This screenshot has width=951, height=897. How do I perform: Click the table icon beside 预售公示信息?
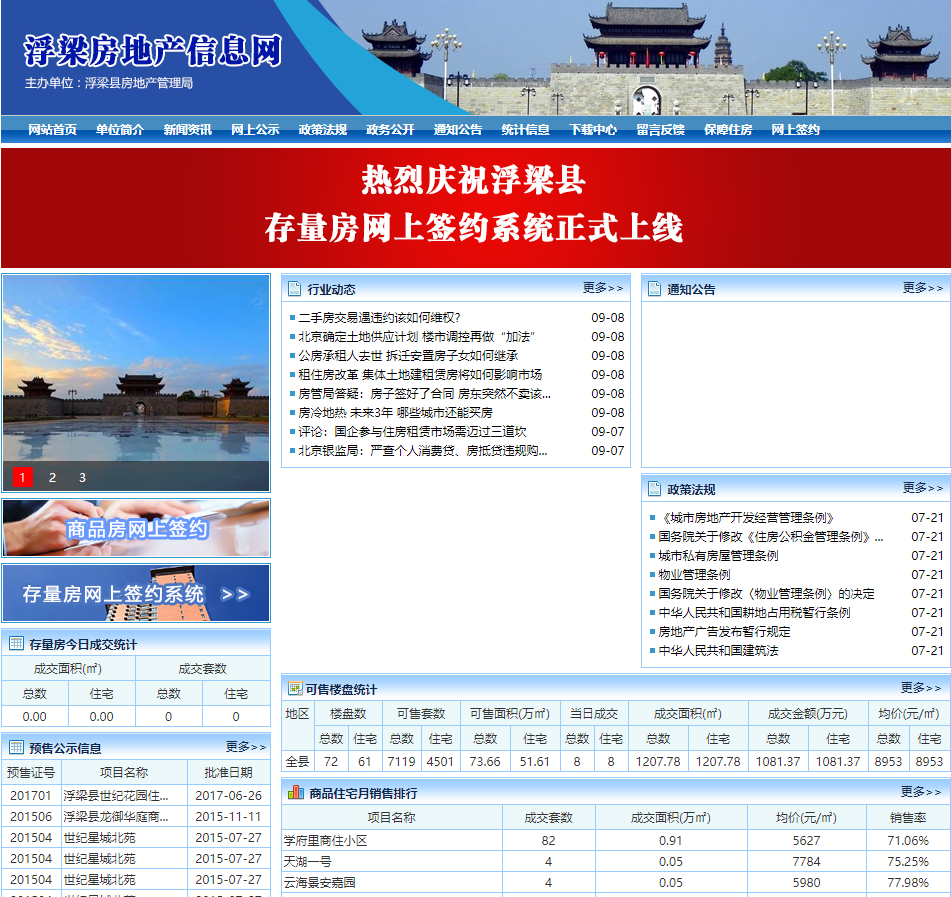coord(16,747)
